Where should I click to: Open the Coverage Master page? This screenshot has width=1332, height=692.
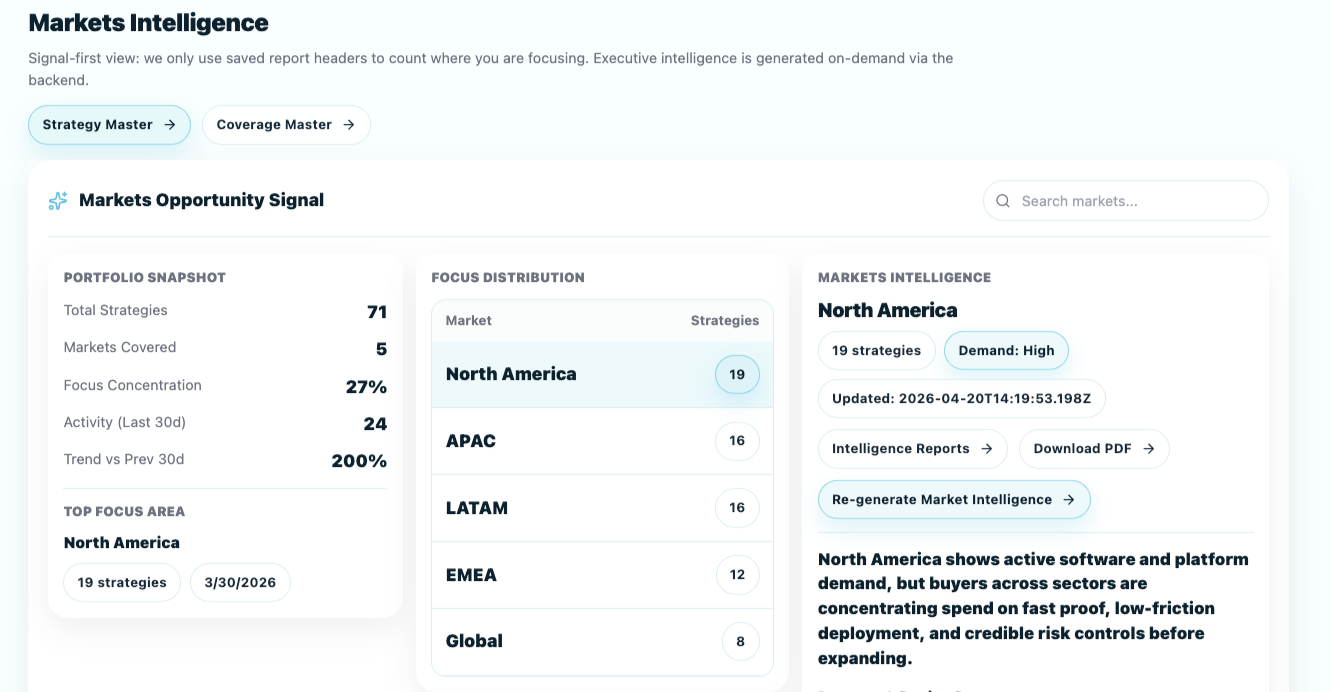point(285,125)
